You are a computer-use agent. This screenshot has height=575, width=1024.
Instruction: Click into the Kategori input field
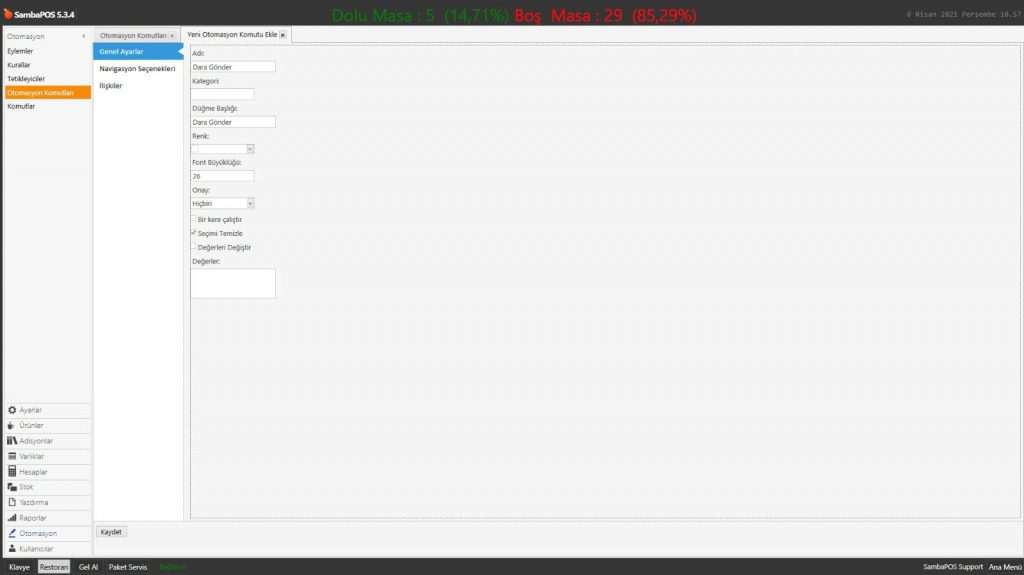222,94
